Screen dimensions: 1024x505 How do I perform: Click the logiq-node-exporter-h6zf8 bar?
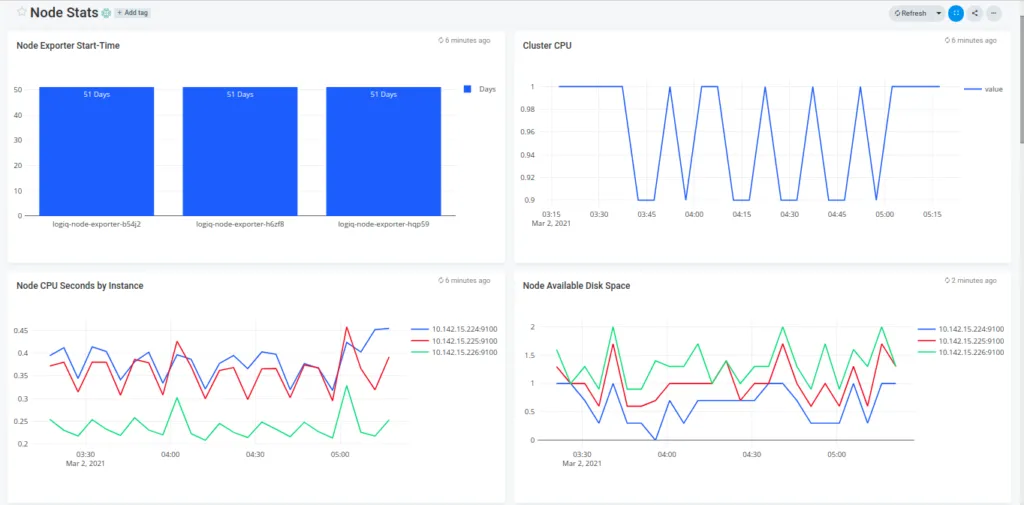click(x=240, y=150)
